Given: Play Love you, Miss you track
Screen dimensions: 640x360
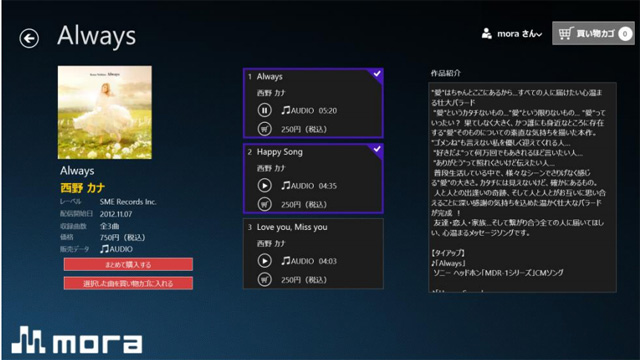Looking at the screenshot, I should [x=264, y=261].
